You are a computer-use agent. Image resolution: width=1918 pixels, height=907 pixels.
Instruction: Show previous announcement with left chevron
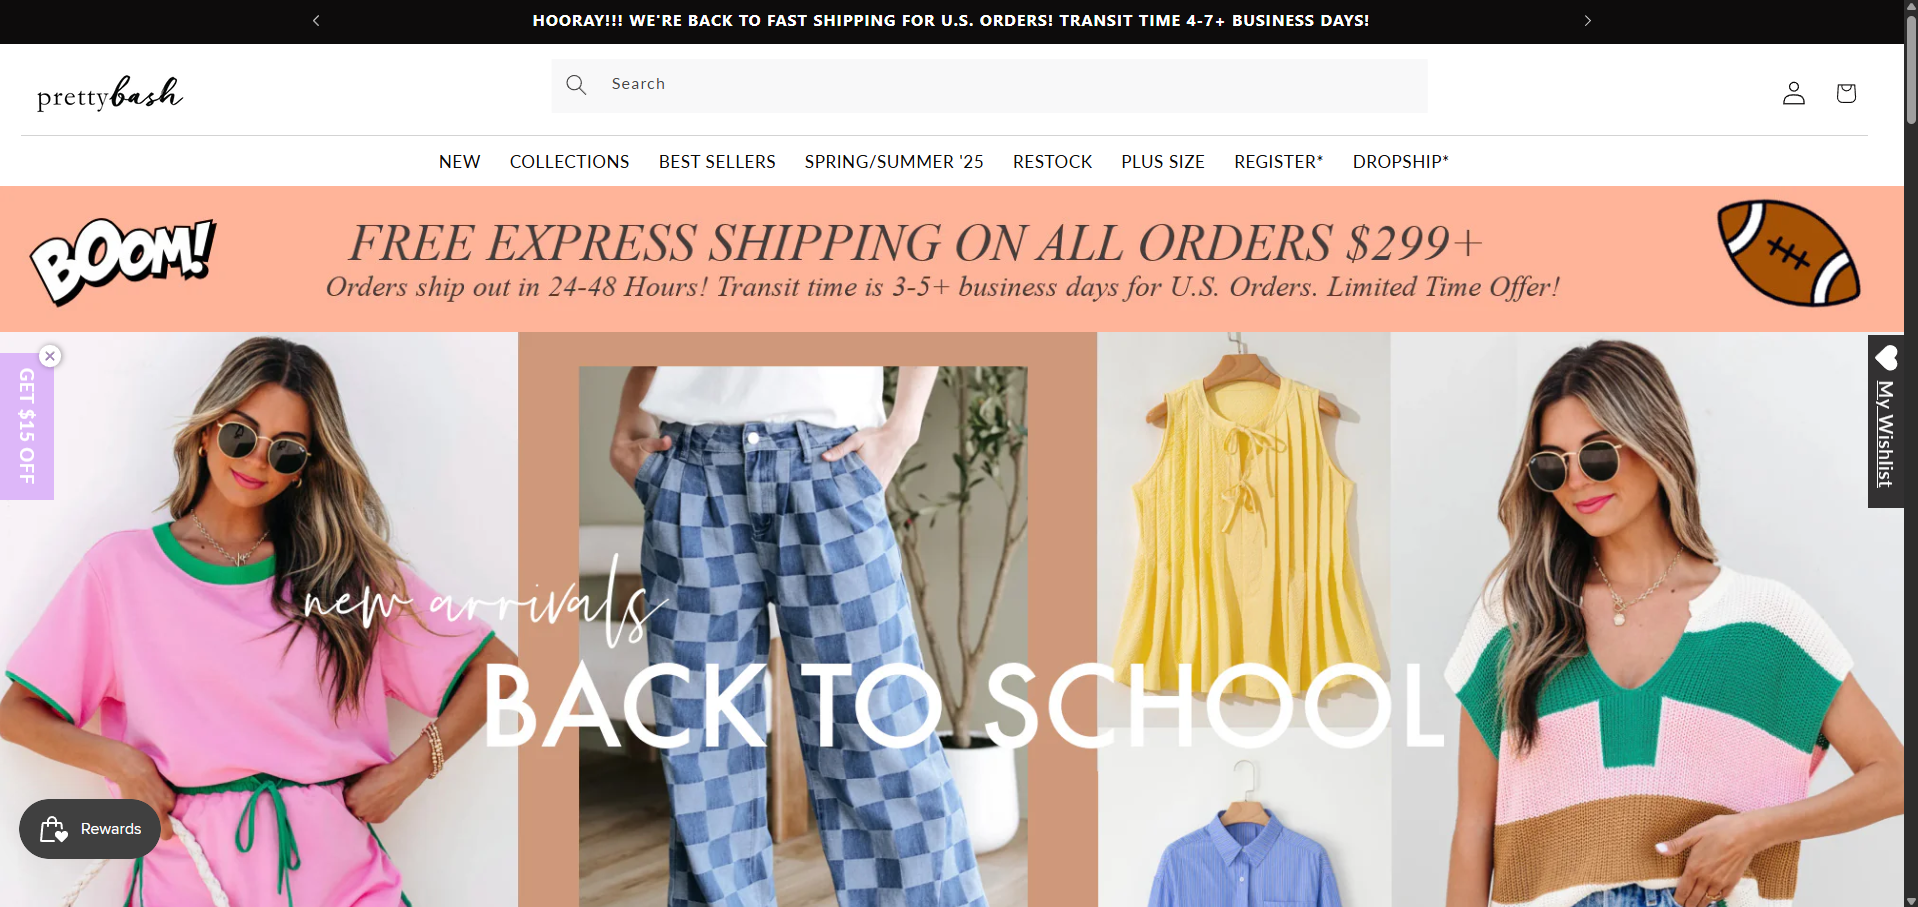(316, 21)
